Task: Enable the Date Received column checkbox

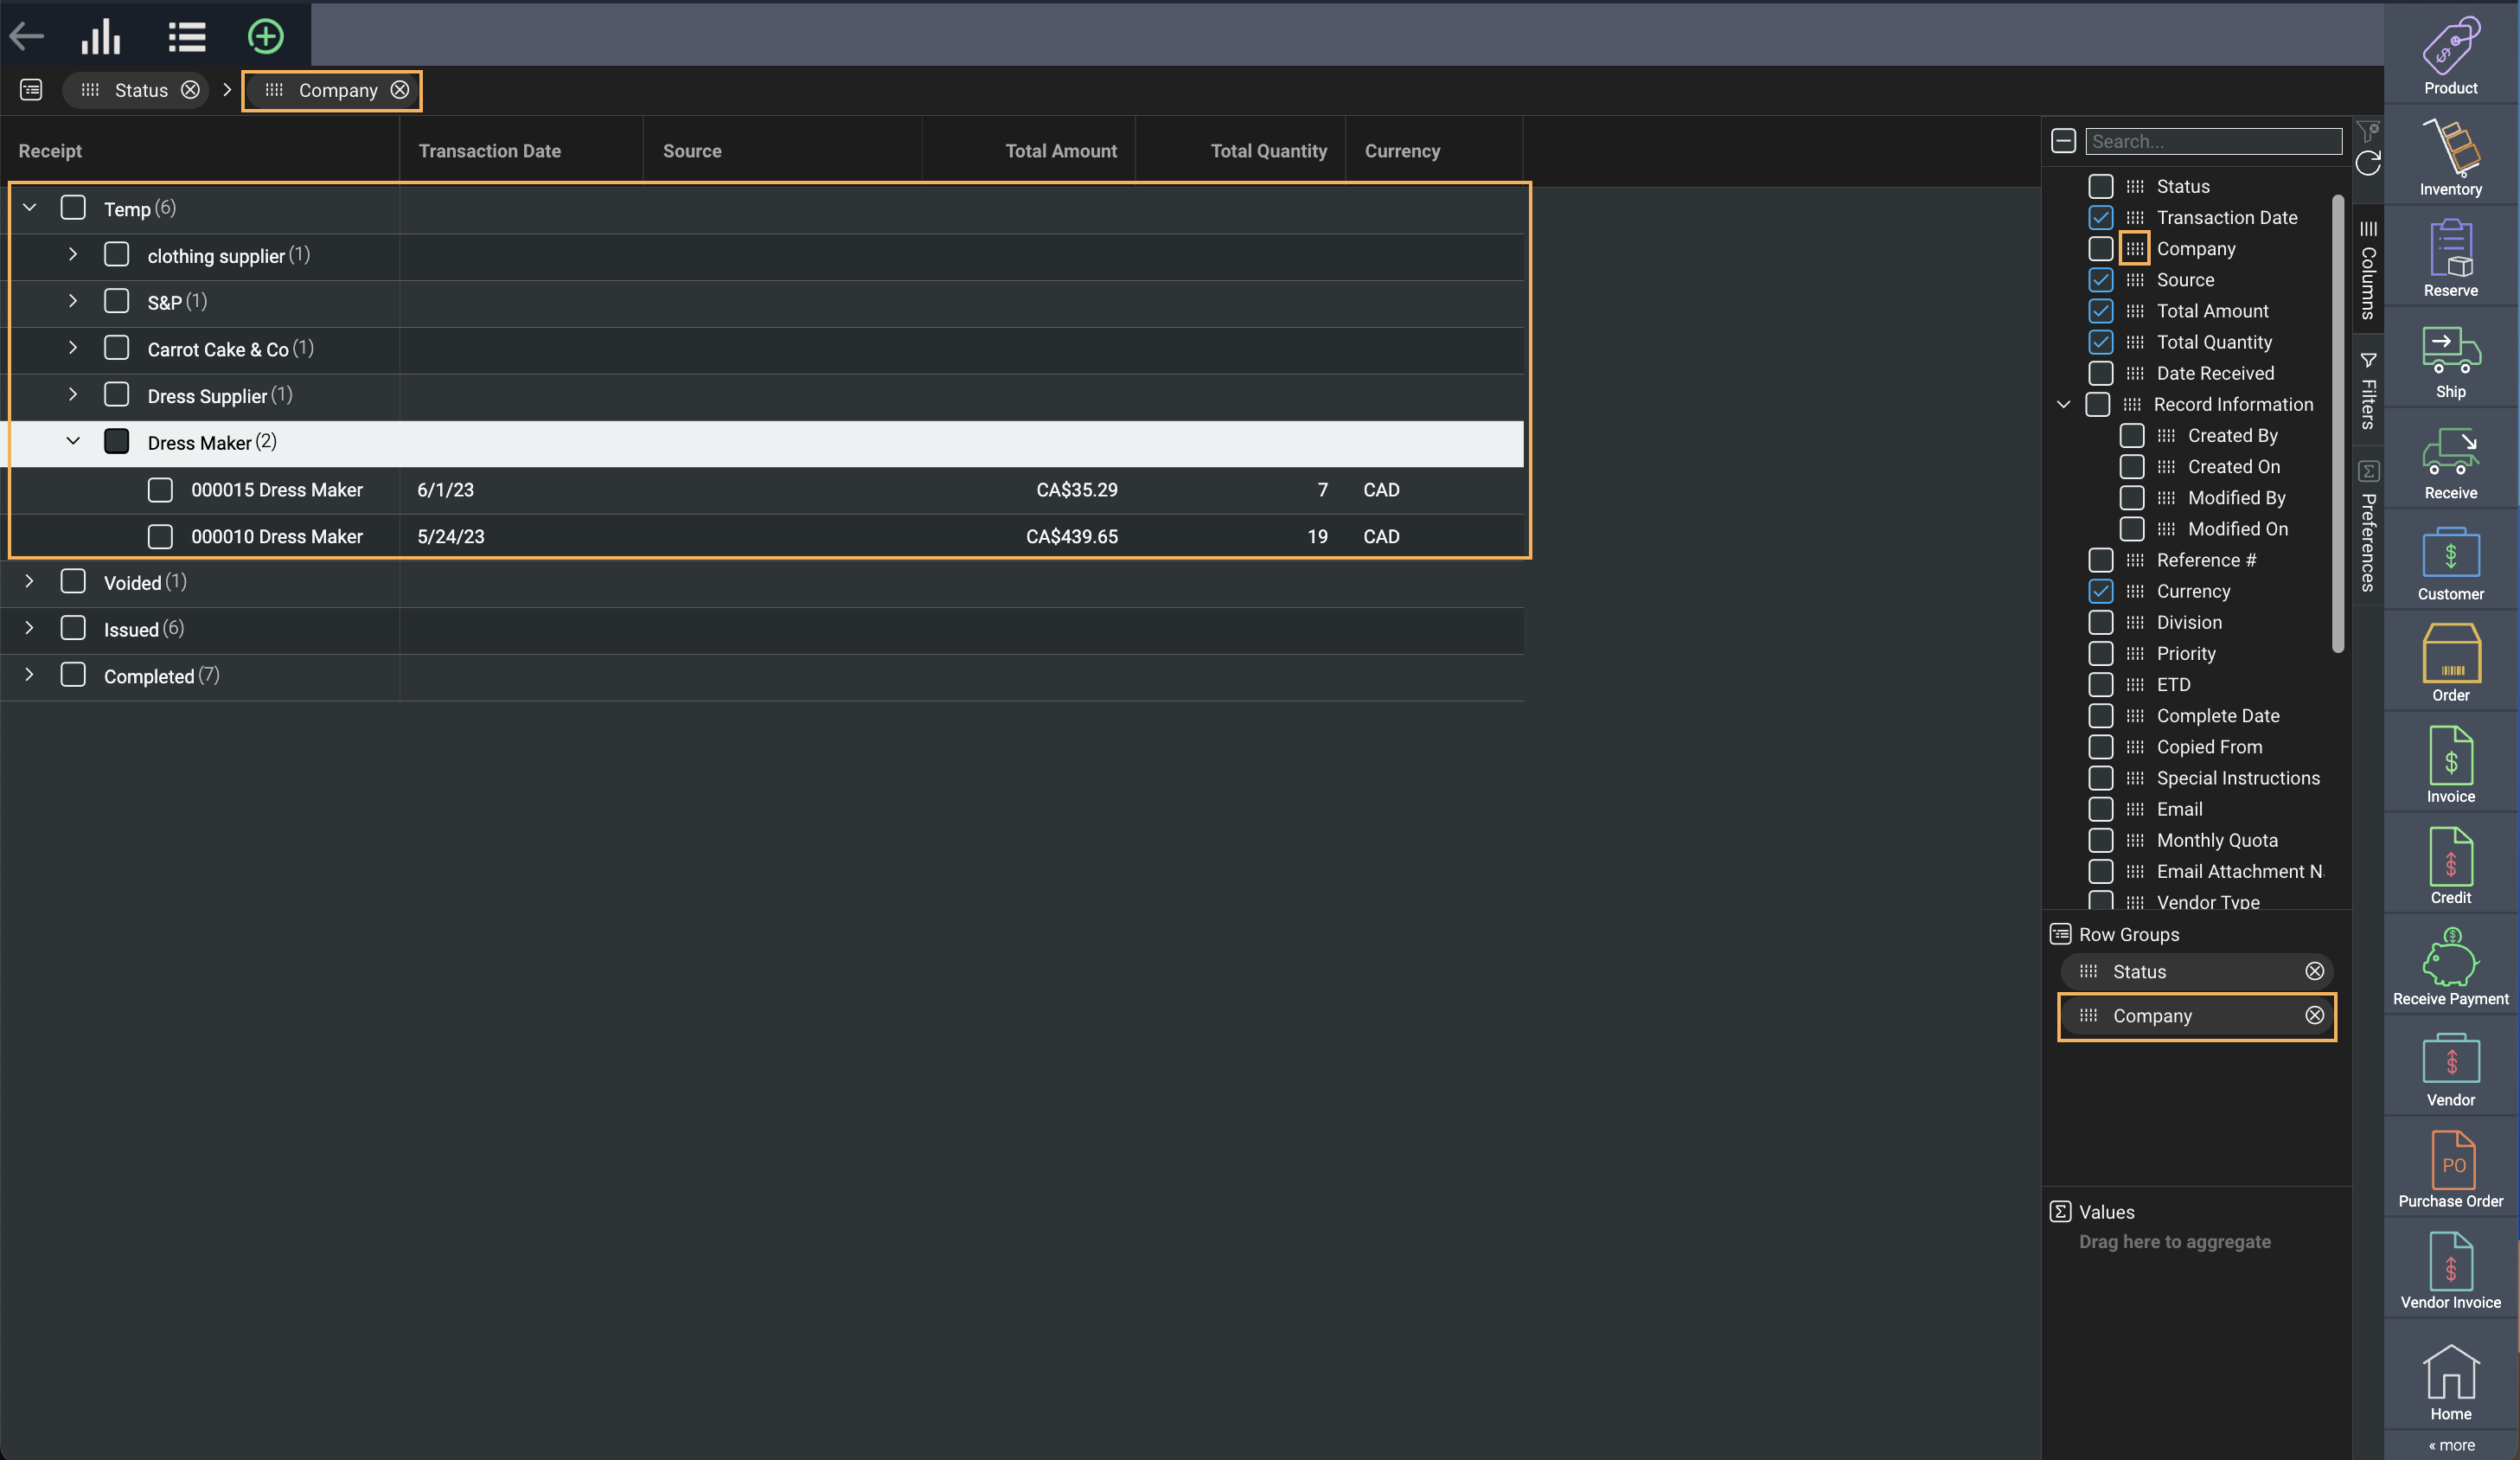Action: (x=2100, y=373)
